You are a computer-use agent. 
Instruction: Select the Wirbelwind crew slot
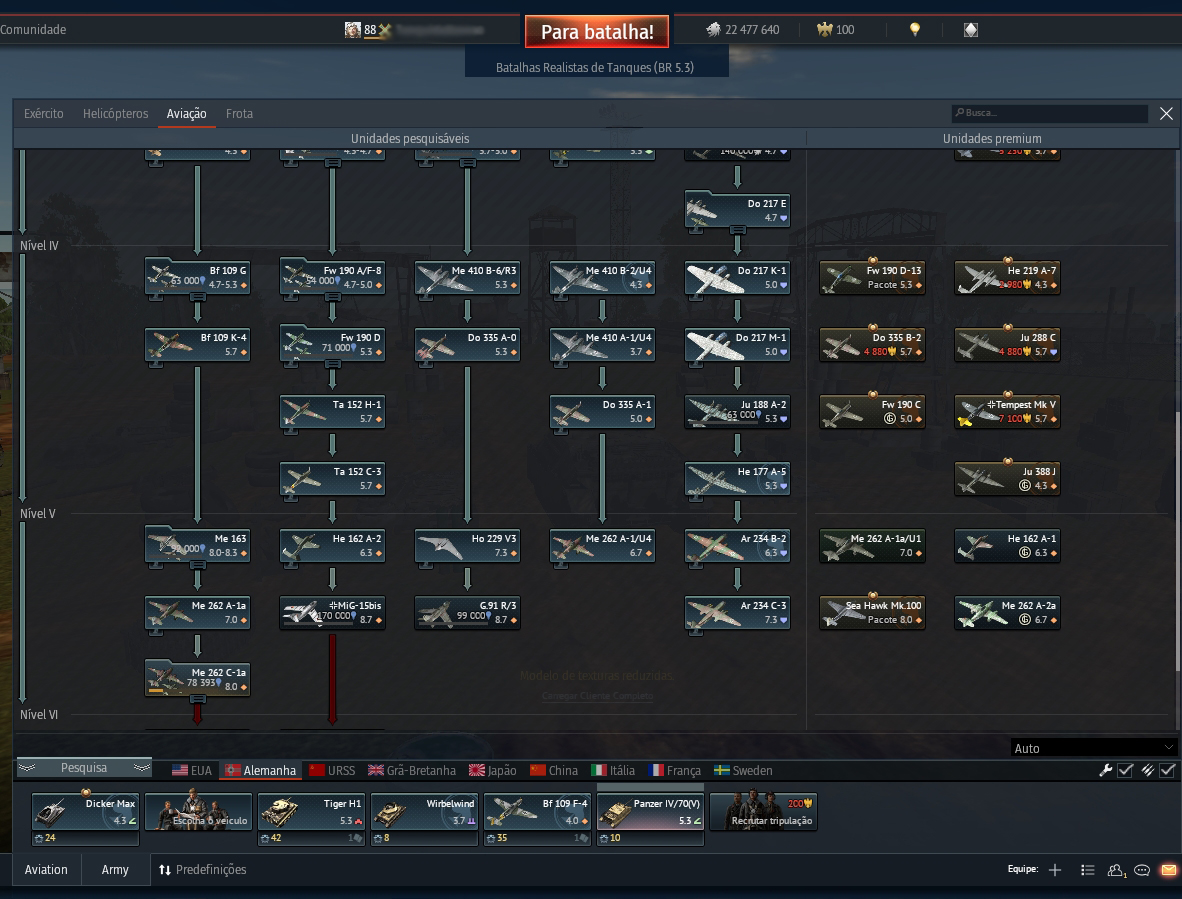click(x=424, y=819)
